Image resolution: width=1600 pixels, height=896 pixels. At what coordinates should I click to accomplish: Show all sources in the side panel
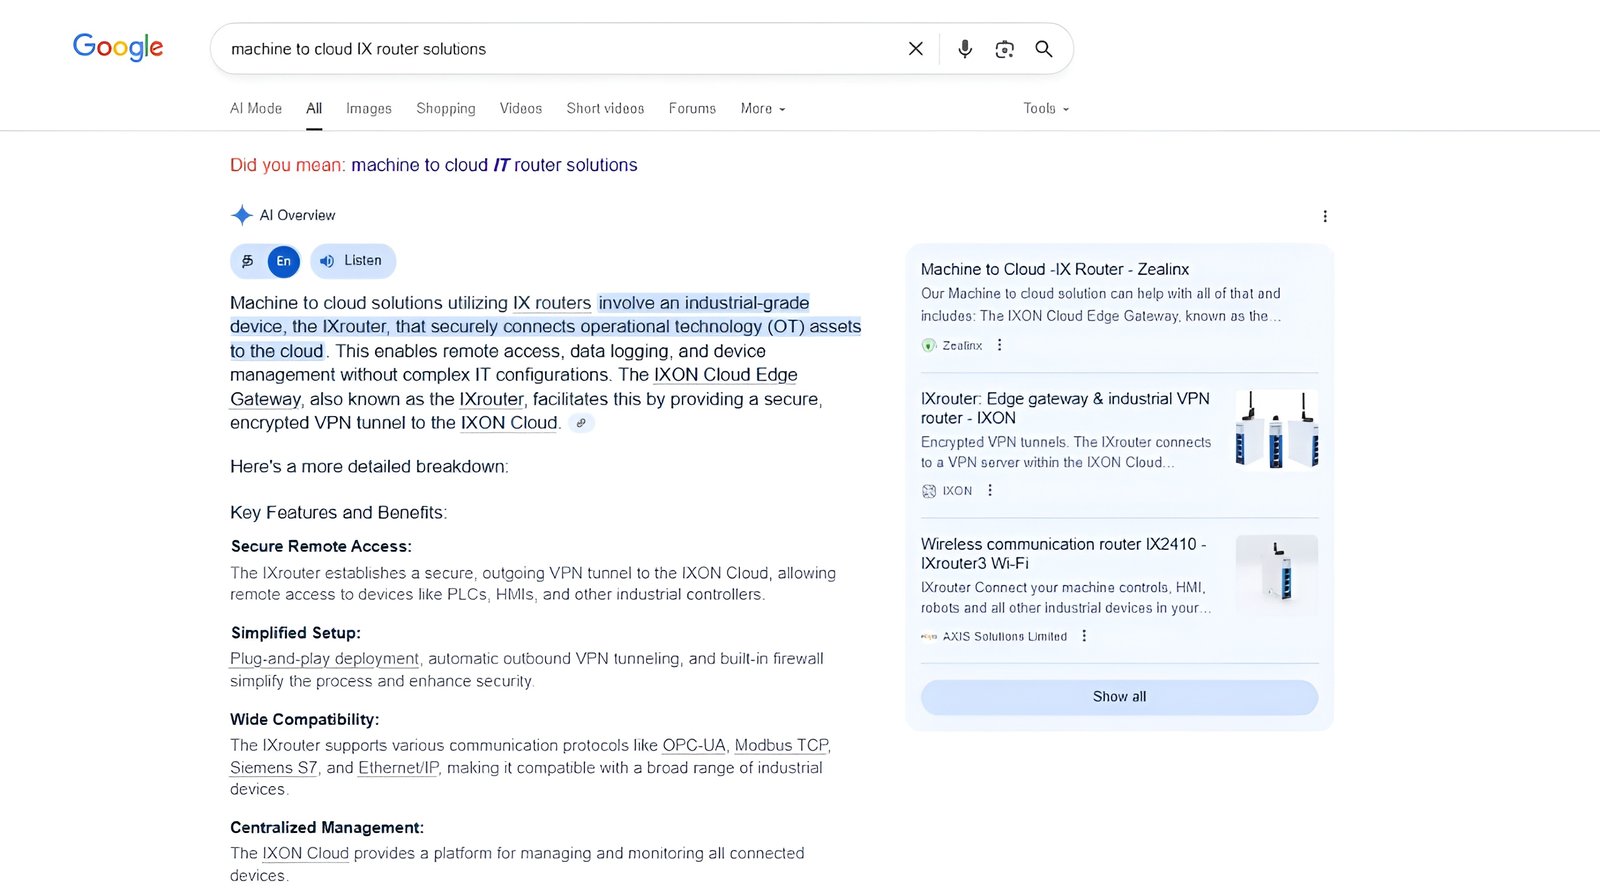(1119, 697)
